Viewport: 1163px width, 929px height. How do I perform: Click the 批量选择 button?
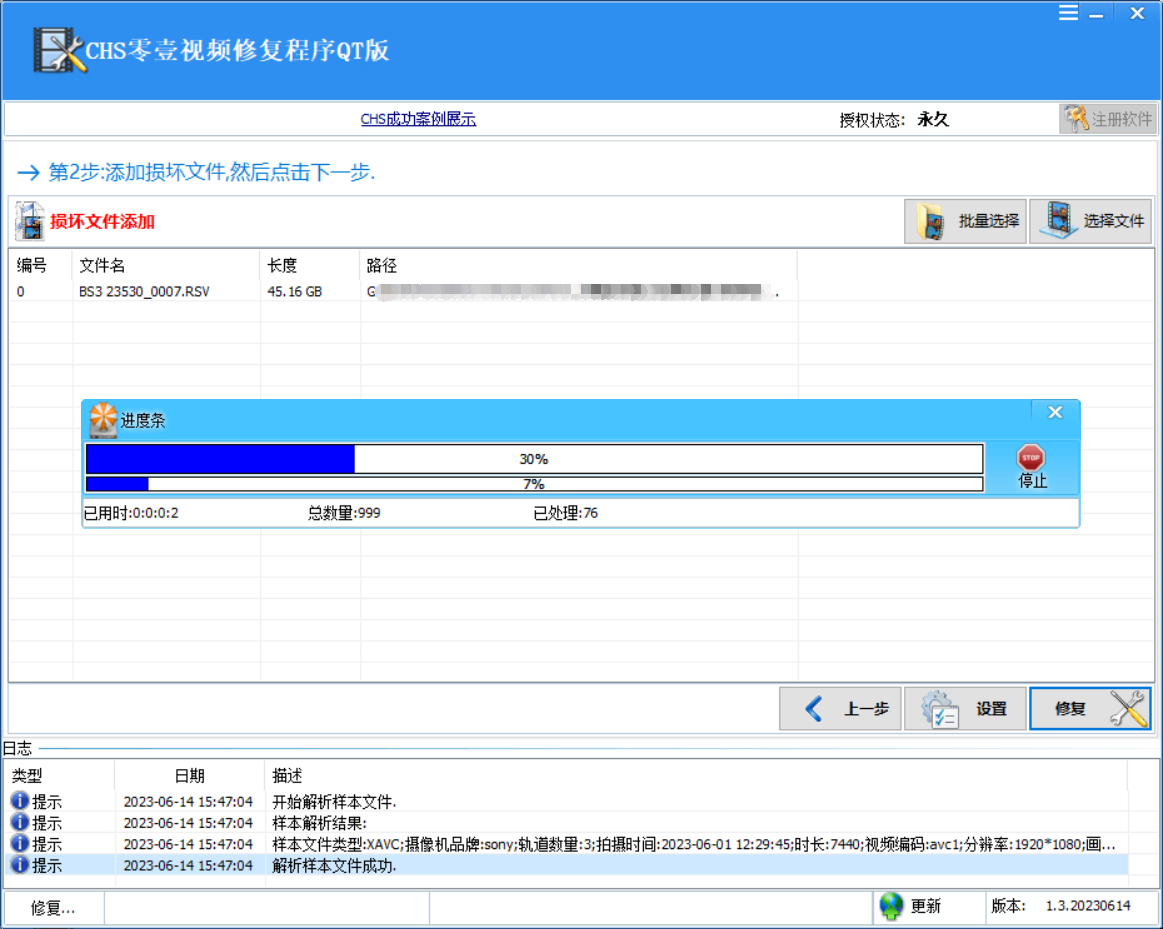click(x=965, y=221)
